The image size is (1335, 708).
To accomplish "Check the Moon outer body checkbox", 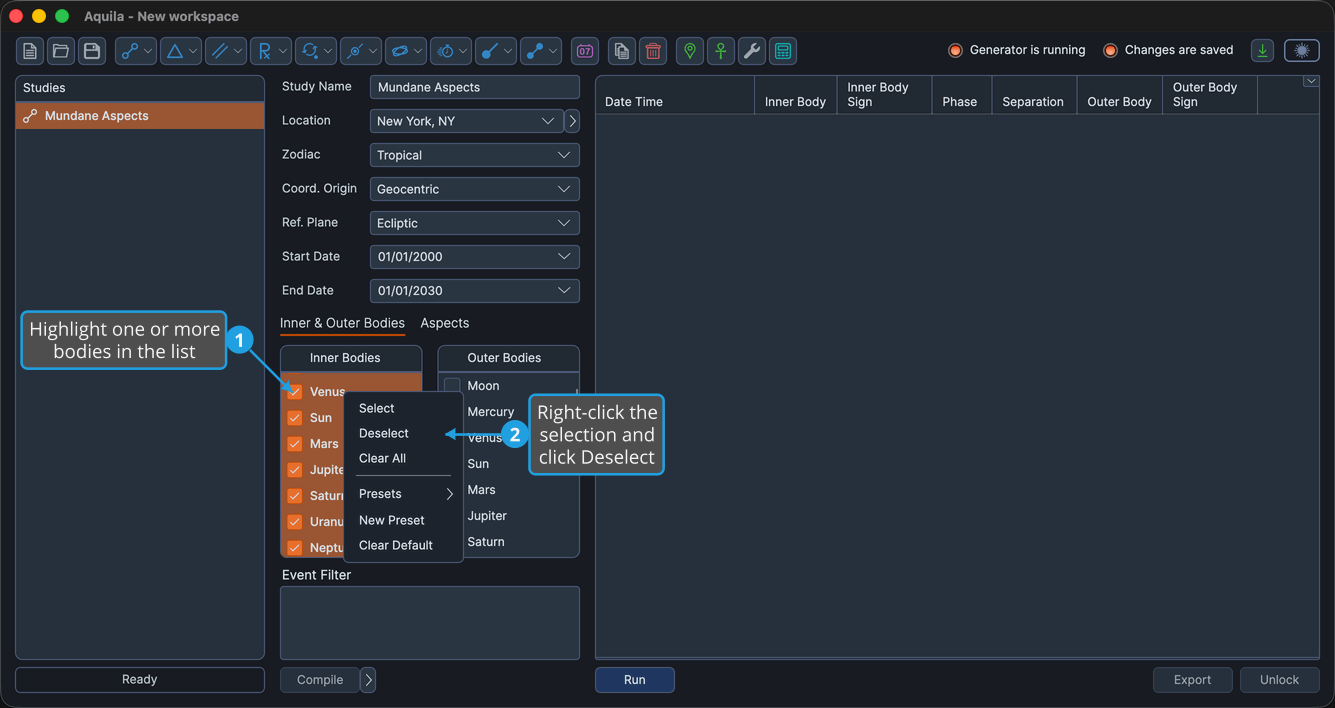I will coord(452,386).
